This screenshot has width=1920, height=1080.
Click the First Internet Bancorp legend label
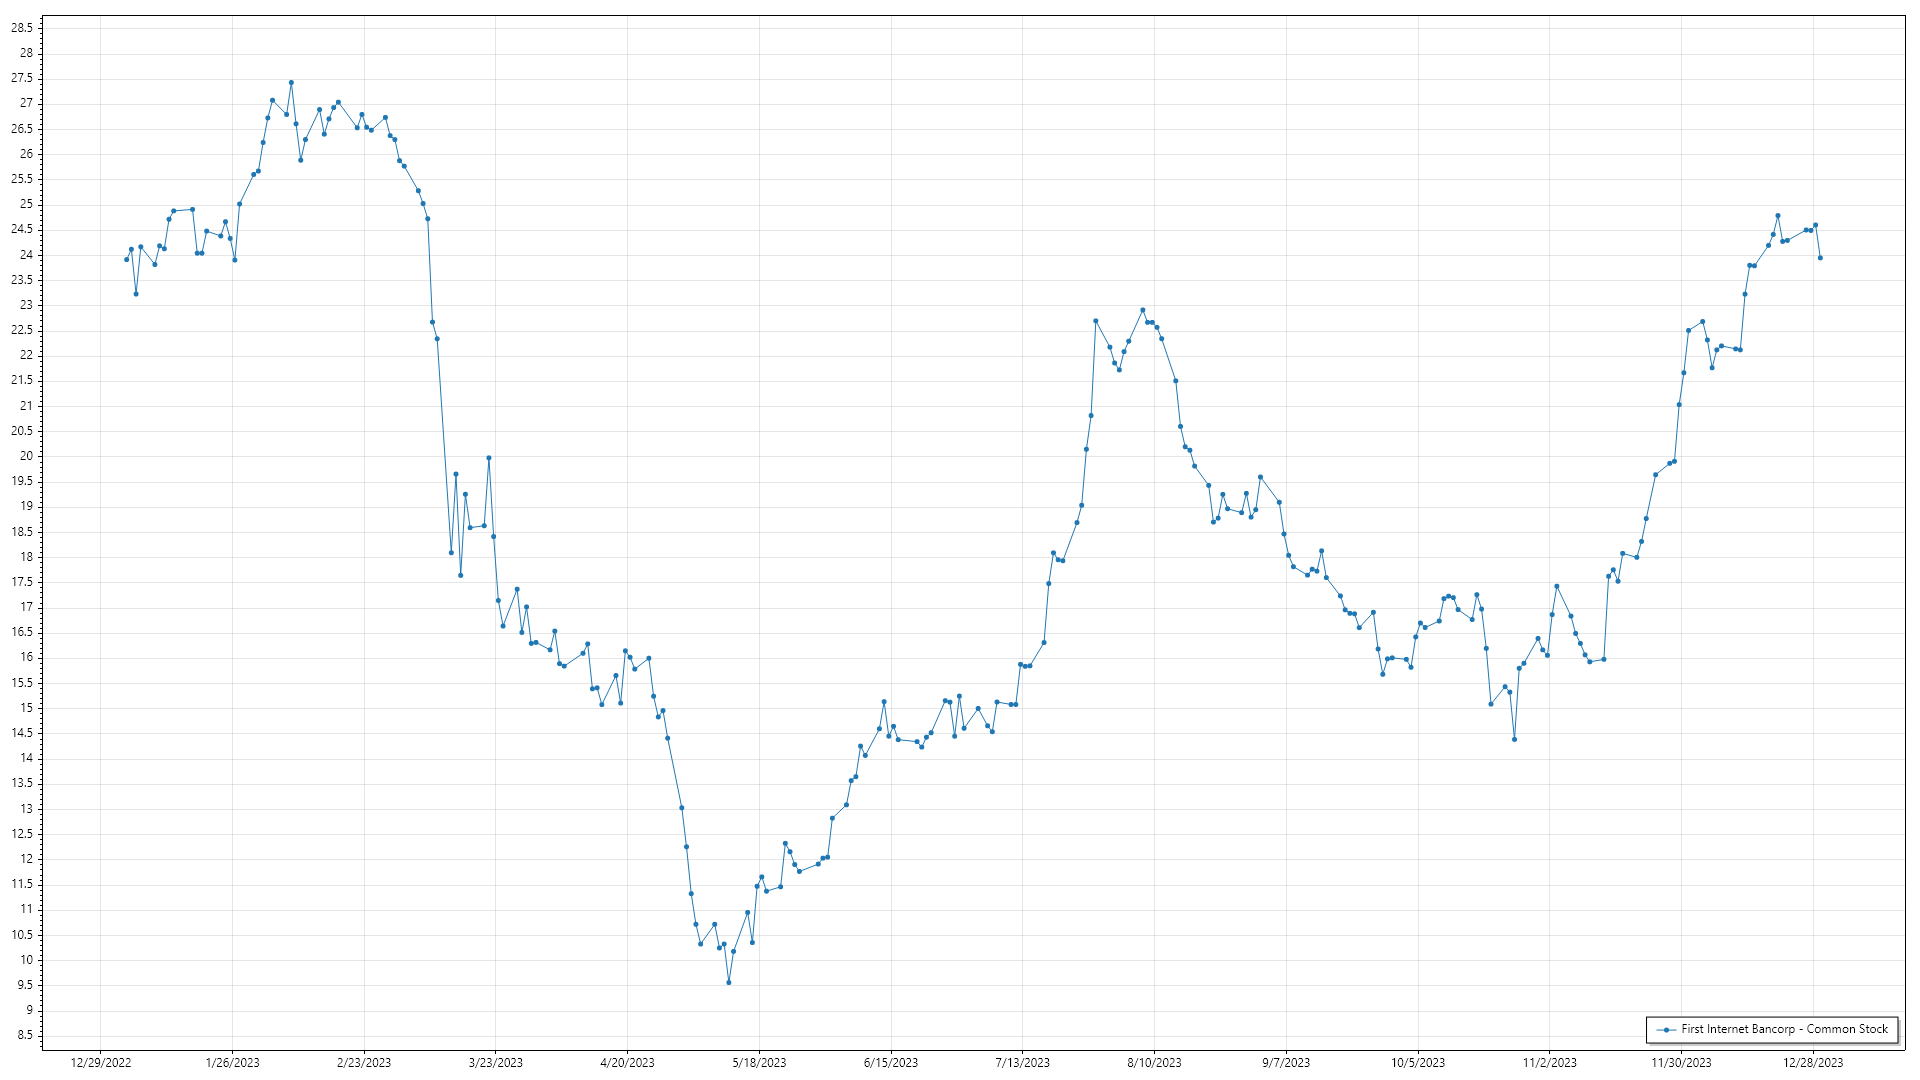(1784, 1029)
